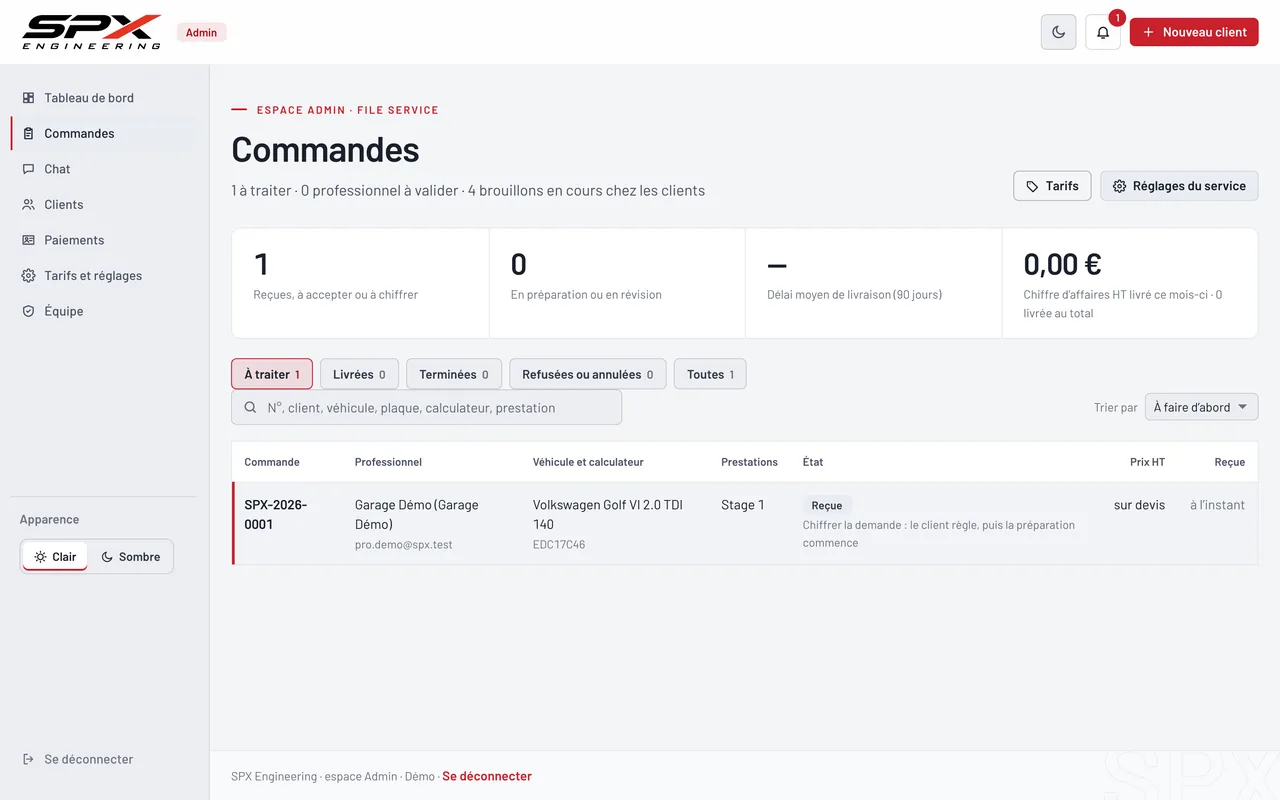The image size is (1280, 800).
Task: Select the Clair appearance option
Action: pyautogui.click(x=55, y=557)
